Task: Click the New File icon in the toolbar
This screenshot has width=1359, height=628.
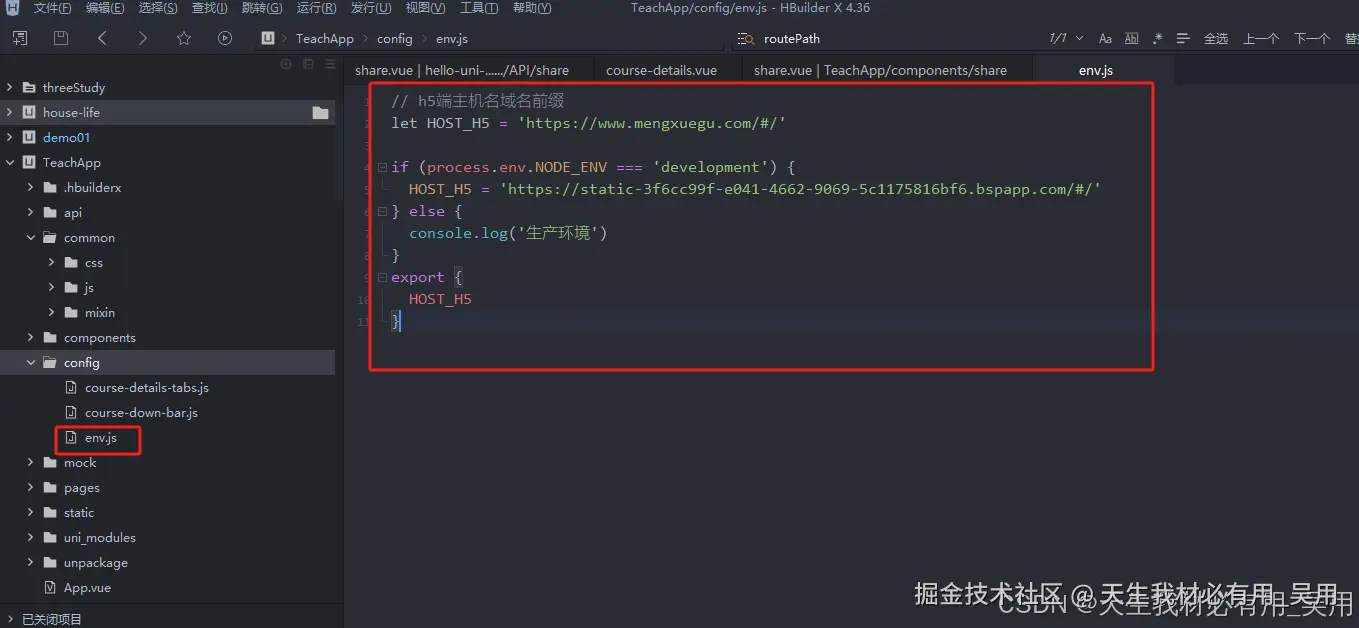Action: click(19, 38)
